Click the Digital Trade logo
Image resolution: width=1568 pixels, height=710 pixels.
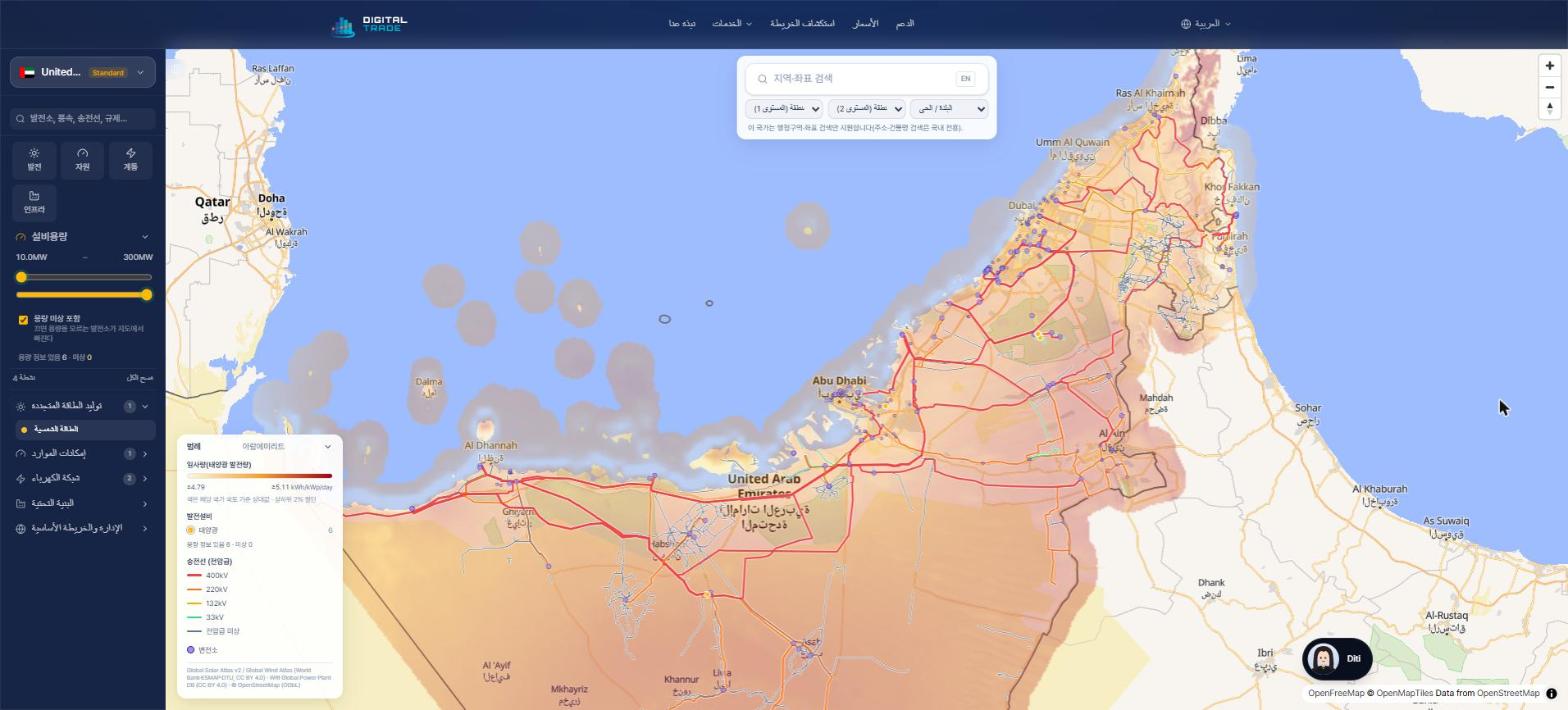pos(370,24)
